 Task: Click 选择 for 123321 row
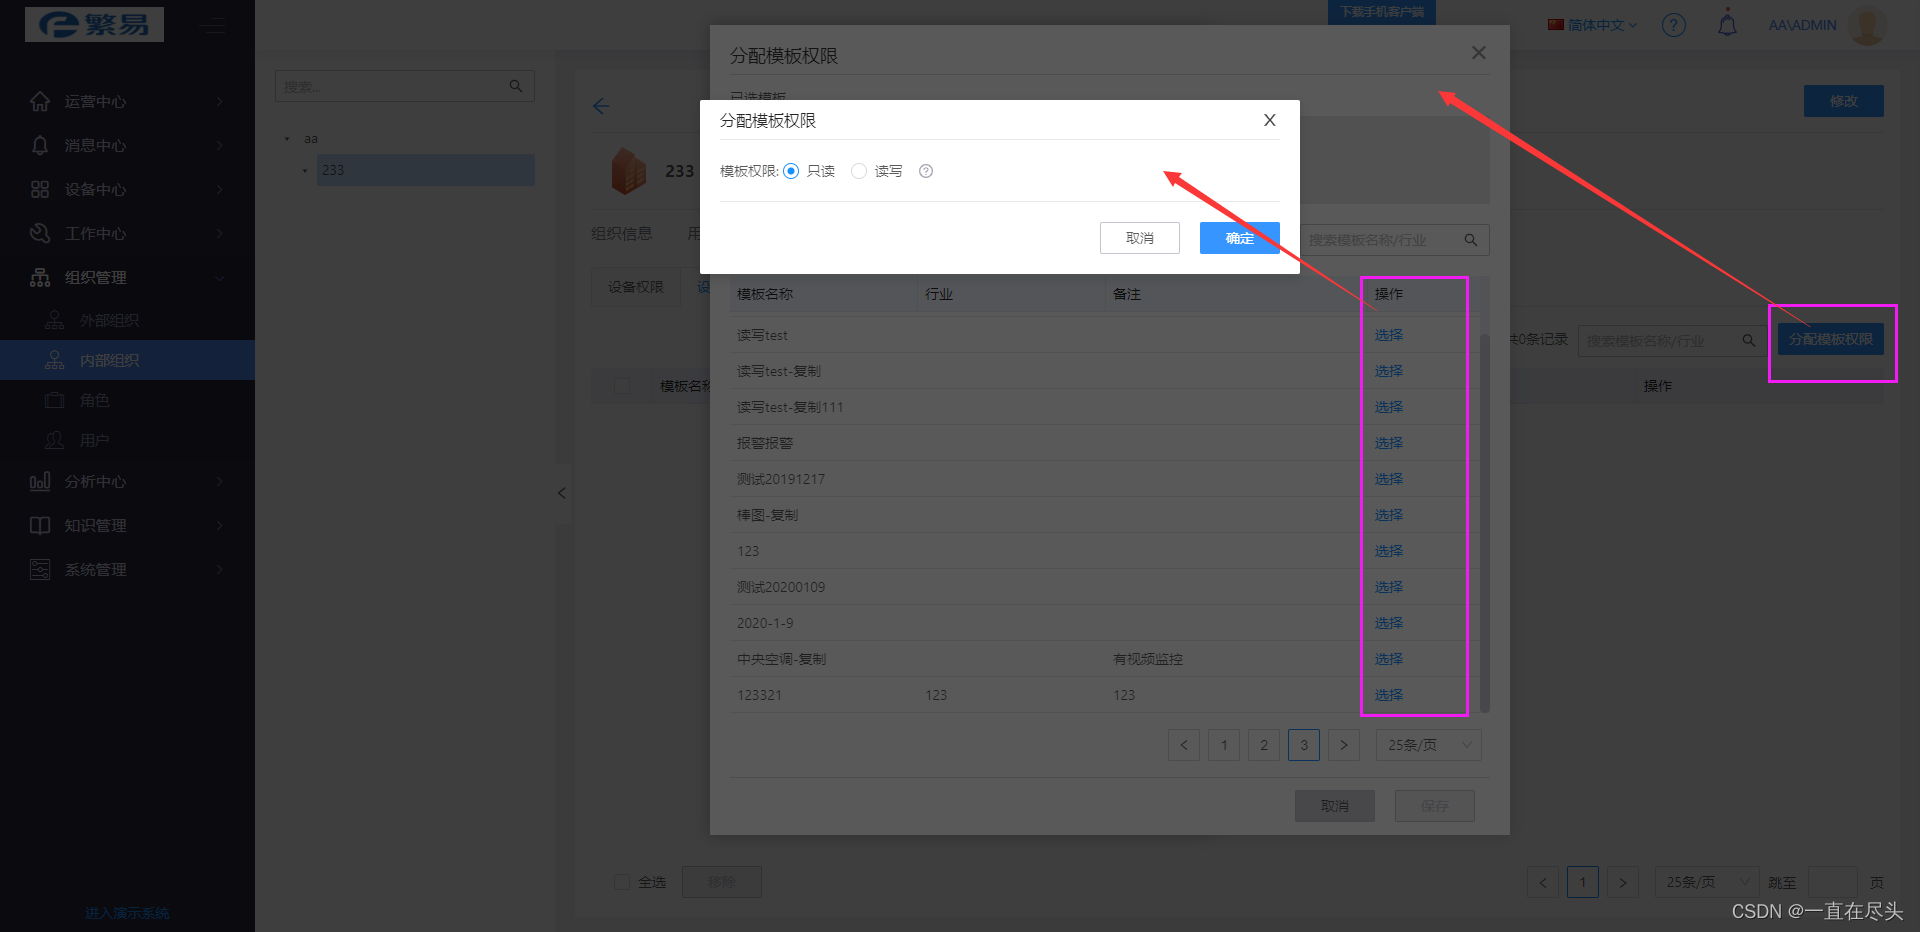tap(1388, 695)
